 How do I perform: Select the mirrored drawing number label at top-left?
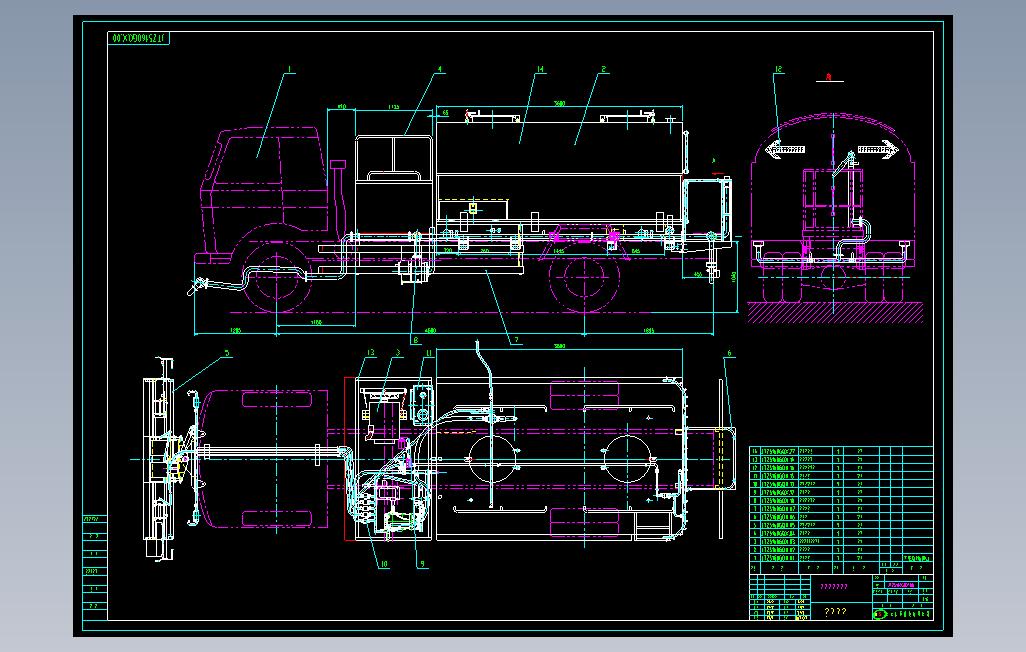point(139,39)
